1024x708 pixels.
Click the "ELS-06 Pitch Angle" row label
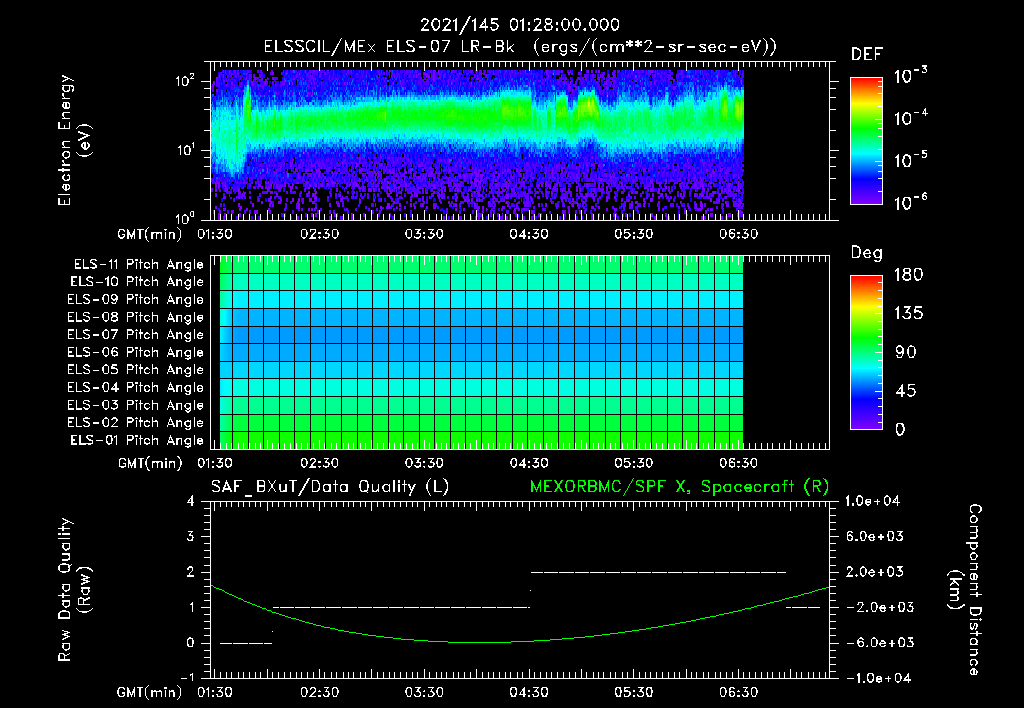136,352
